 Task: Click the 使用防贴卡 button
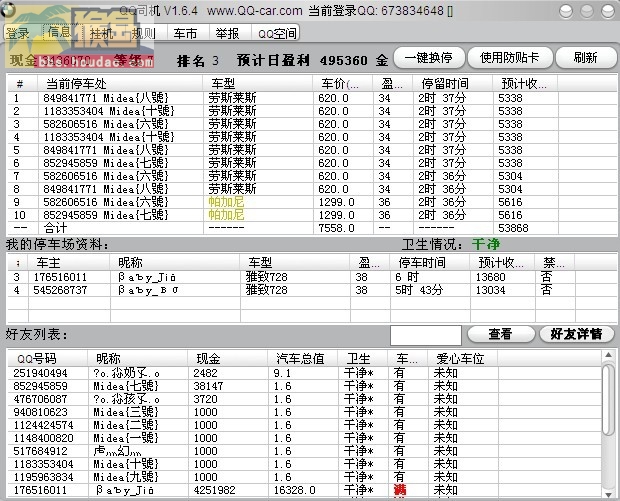pos(510,58)
